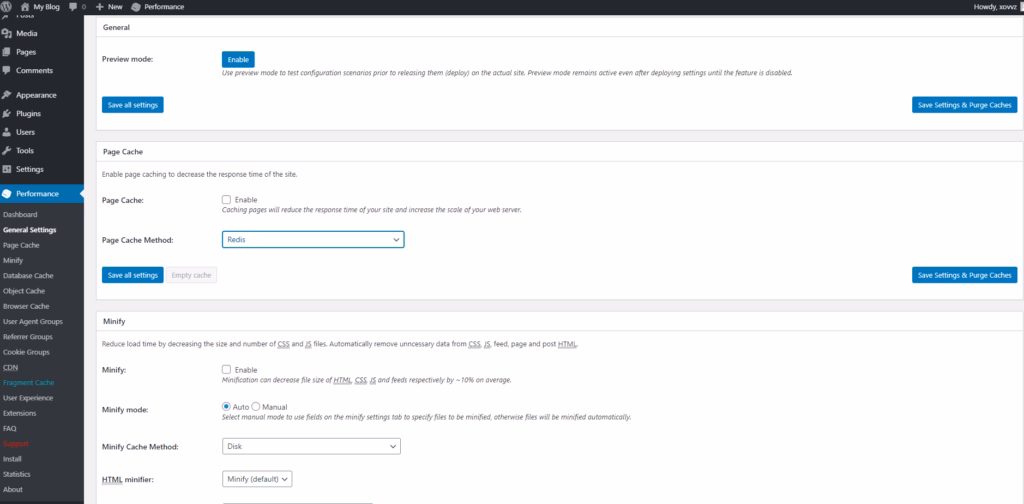Open Page Cache submenu item

click(x=21, y=245)
